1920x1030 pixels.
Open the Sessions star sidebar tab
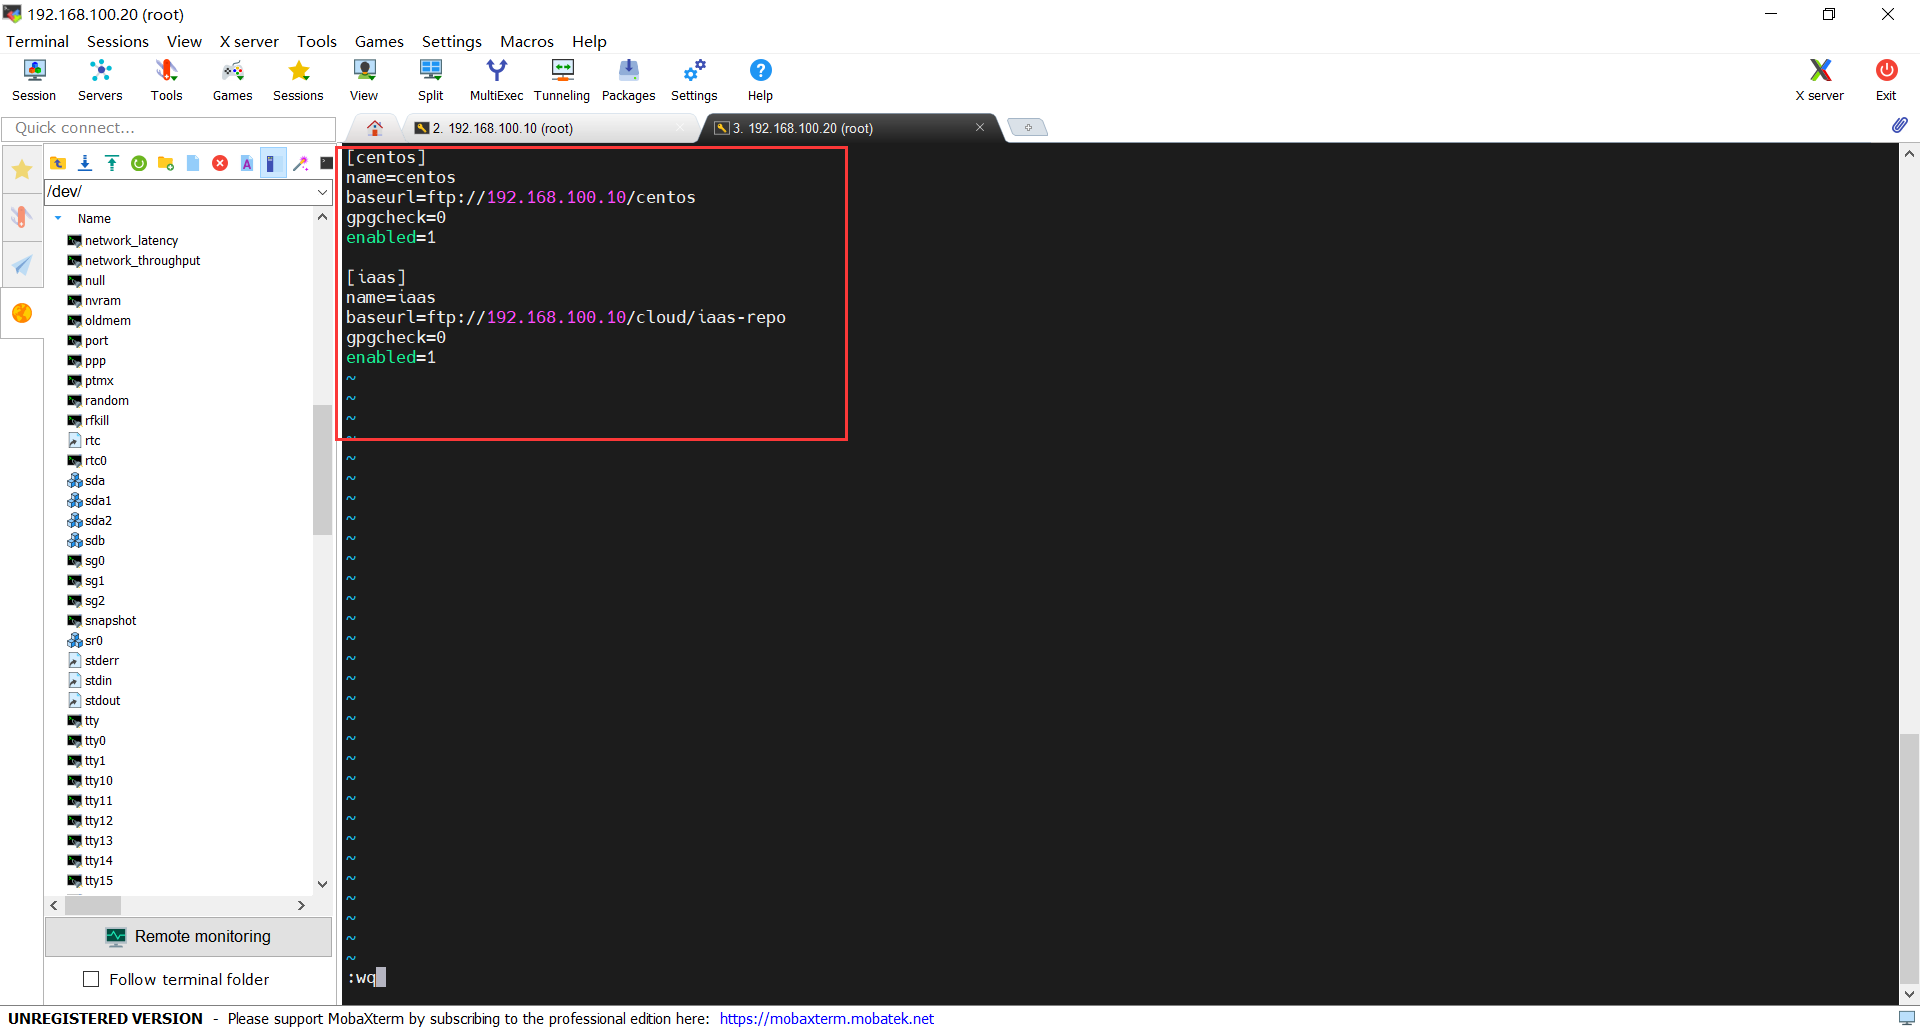point(22,170)
